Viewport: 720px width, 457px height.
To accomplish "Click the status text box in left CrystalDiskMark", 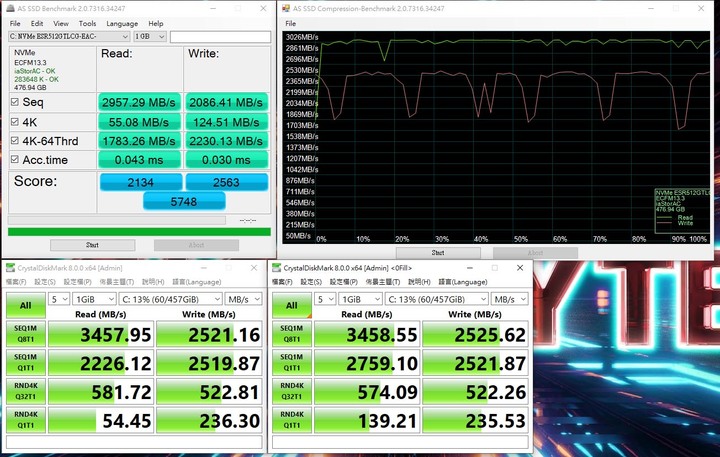I will coord(134,442).
